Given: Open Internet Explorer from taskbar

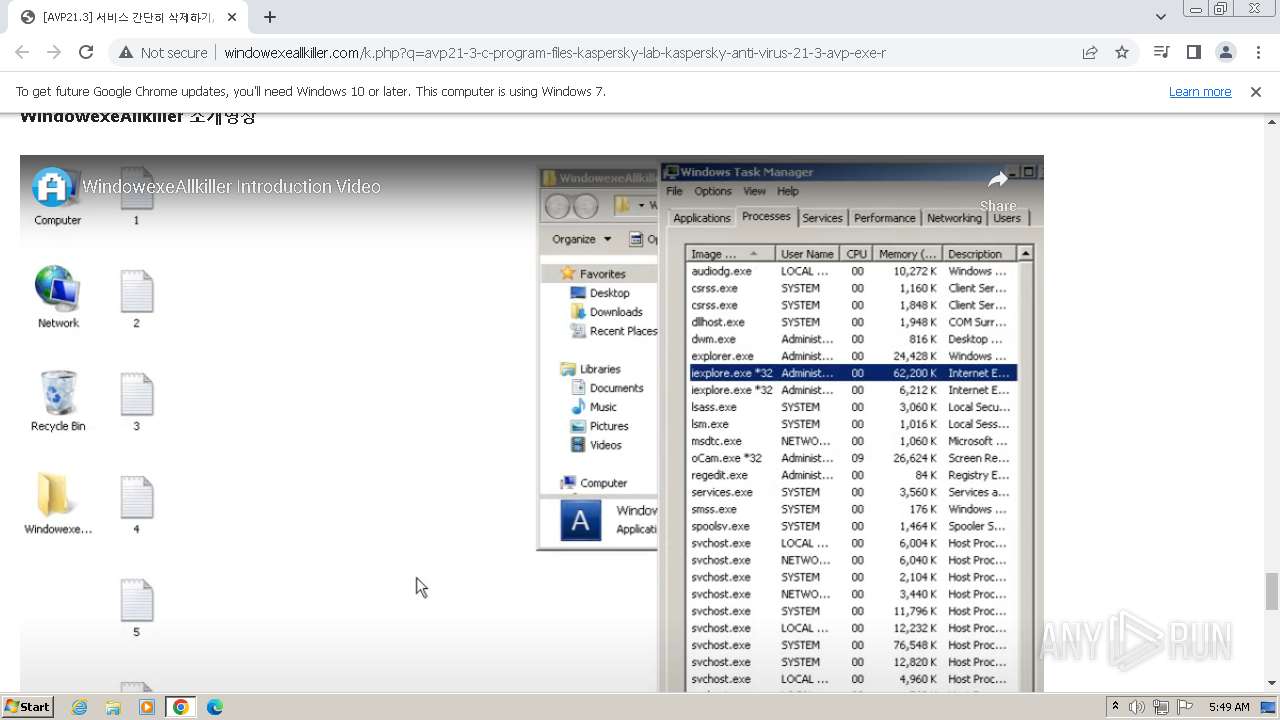Looking at the screenshot, I should (x=80, y=707).
